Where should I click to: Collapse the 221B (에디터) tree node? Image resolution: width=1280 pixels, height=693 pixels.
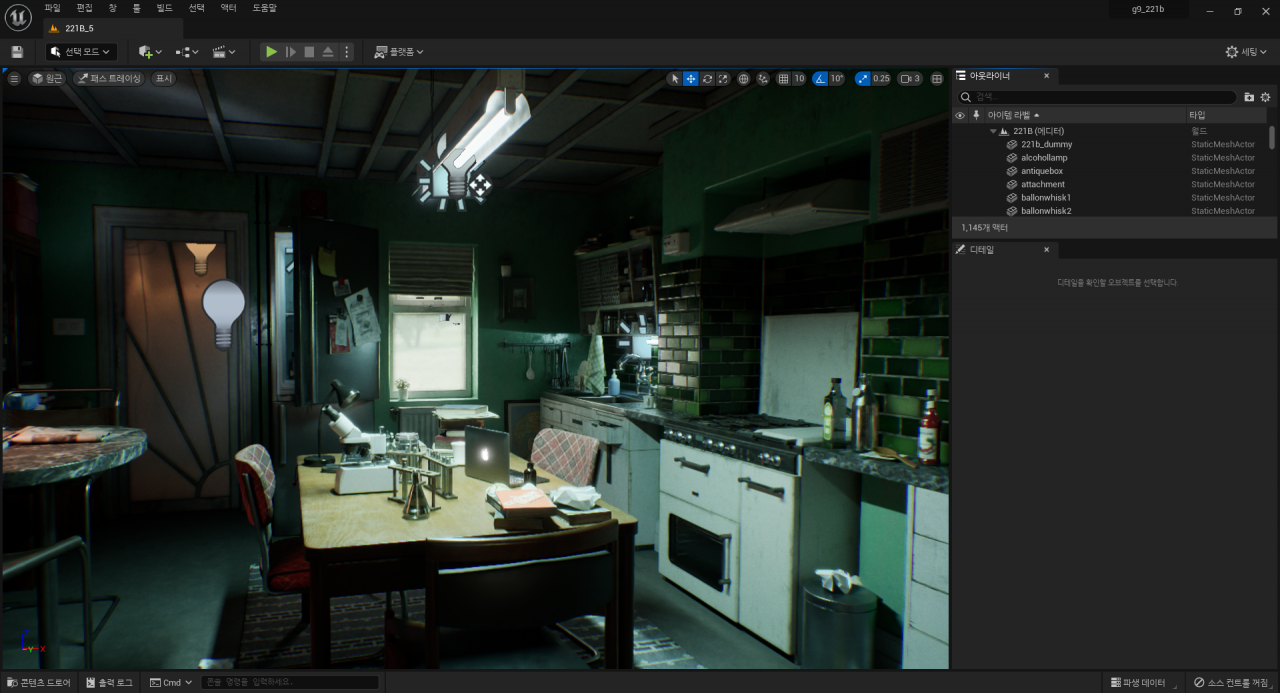point(994,131)
